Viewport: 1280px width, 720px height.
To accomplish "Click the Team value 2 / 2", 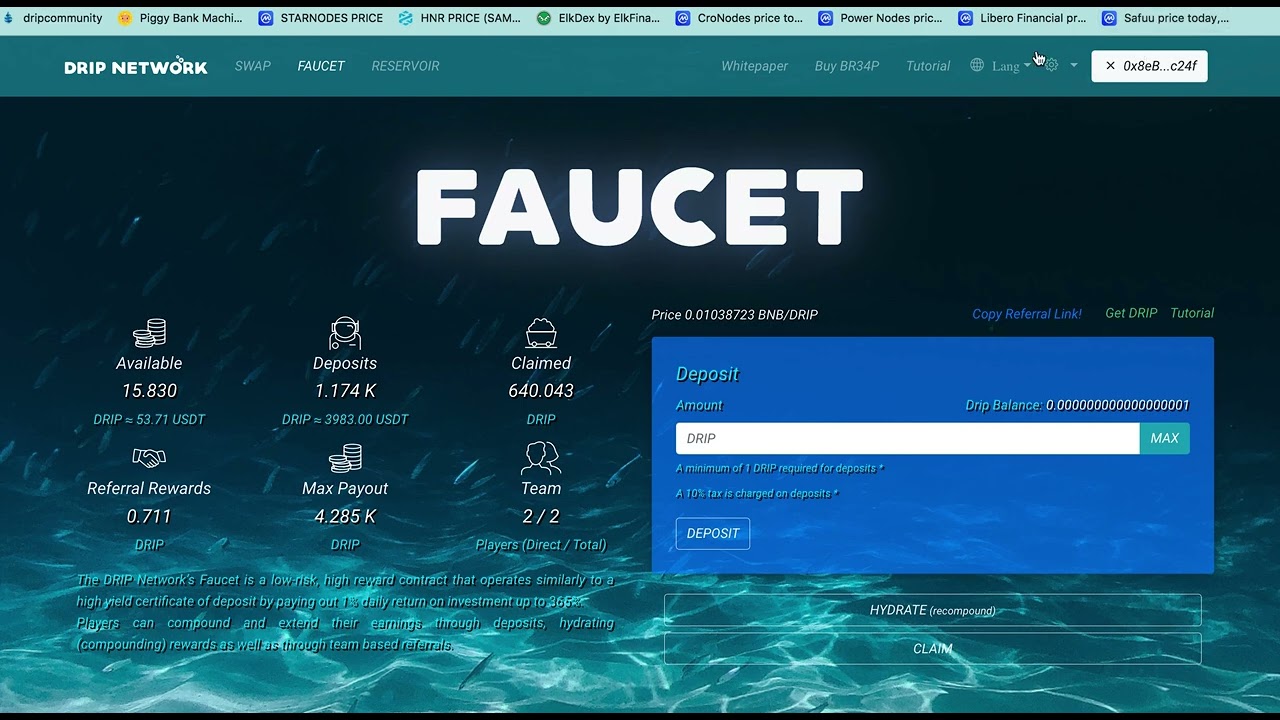I will pyautogui.click(x=541, y=516).
